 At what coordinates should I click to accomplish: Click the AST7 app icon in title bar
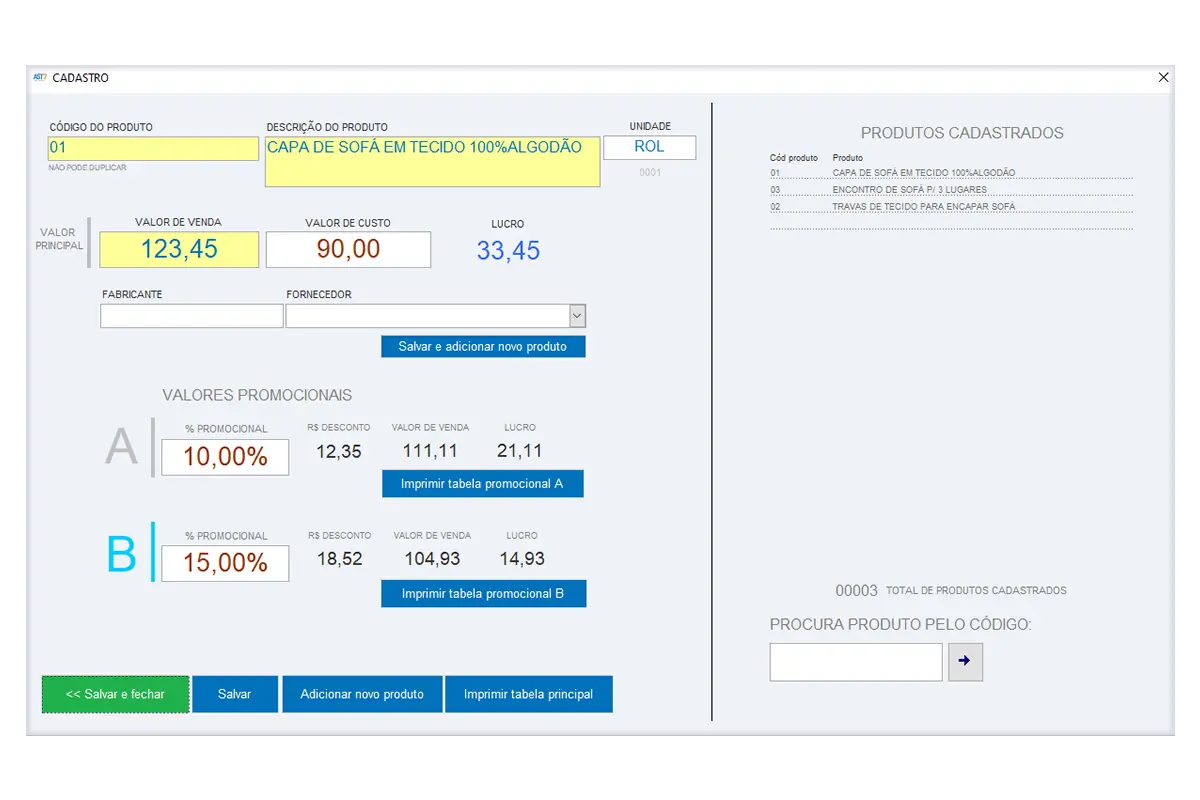click(x=40, y=77)
